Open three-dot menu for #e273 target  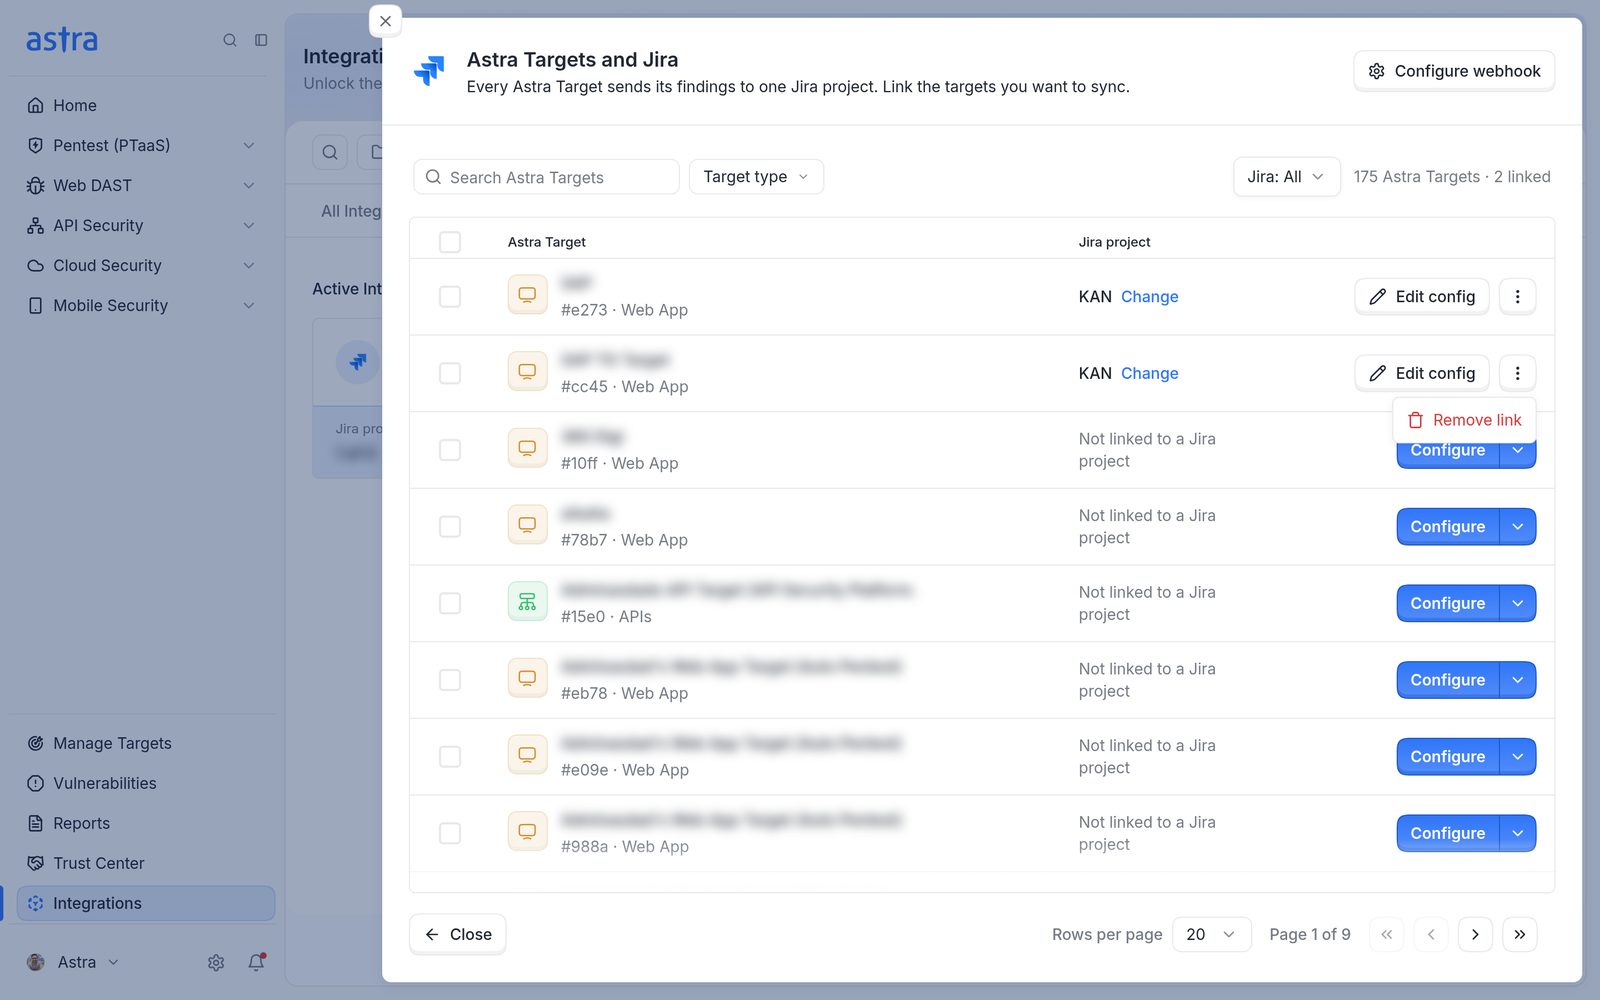[1517, 296]
